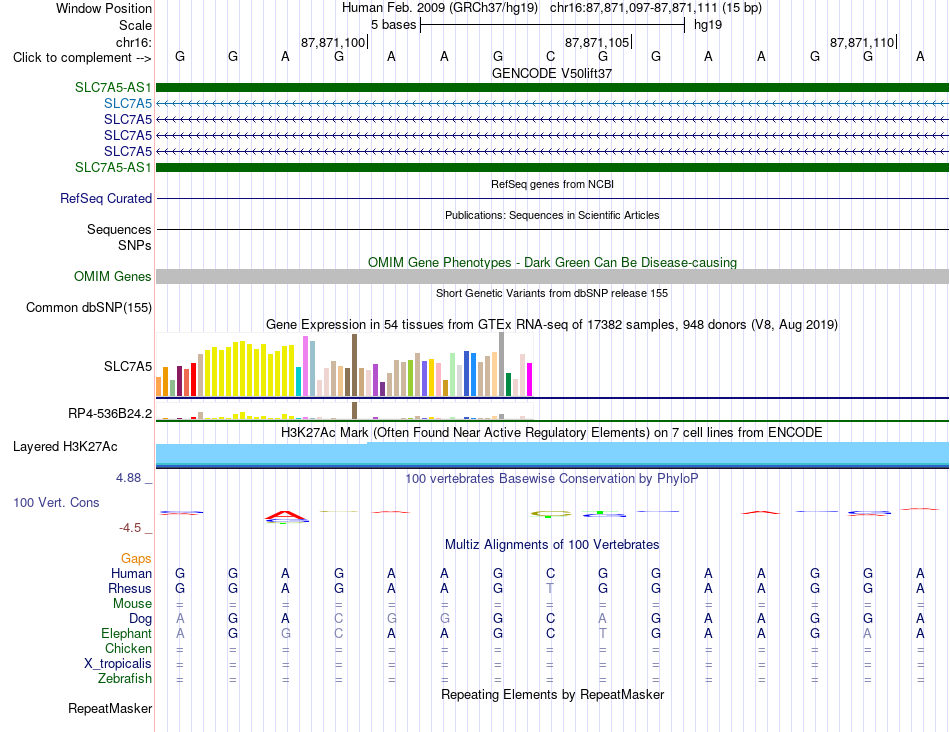Click the H3K27Ac Mark track title
Image resolution: width=950 pixels, height=732 pixels.
point(552,433)
